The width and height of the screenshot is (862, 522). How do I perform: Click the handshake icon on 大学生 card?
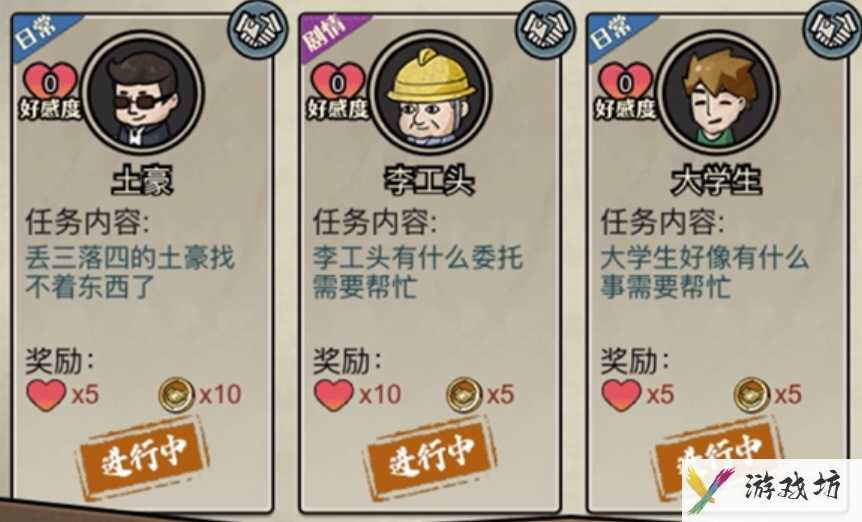[x=833, y=27]
